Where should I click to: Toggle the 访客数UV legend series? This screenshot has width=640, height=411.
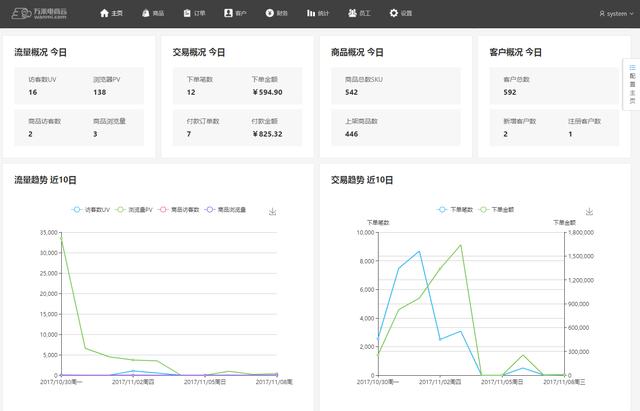point(92,210)
